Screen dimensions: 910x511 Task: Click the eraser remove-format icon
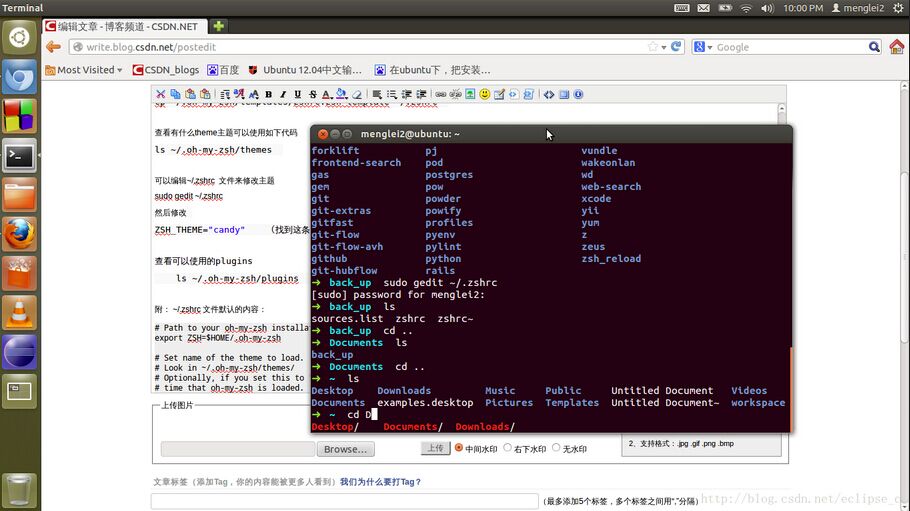tap(358, 94)
